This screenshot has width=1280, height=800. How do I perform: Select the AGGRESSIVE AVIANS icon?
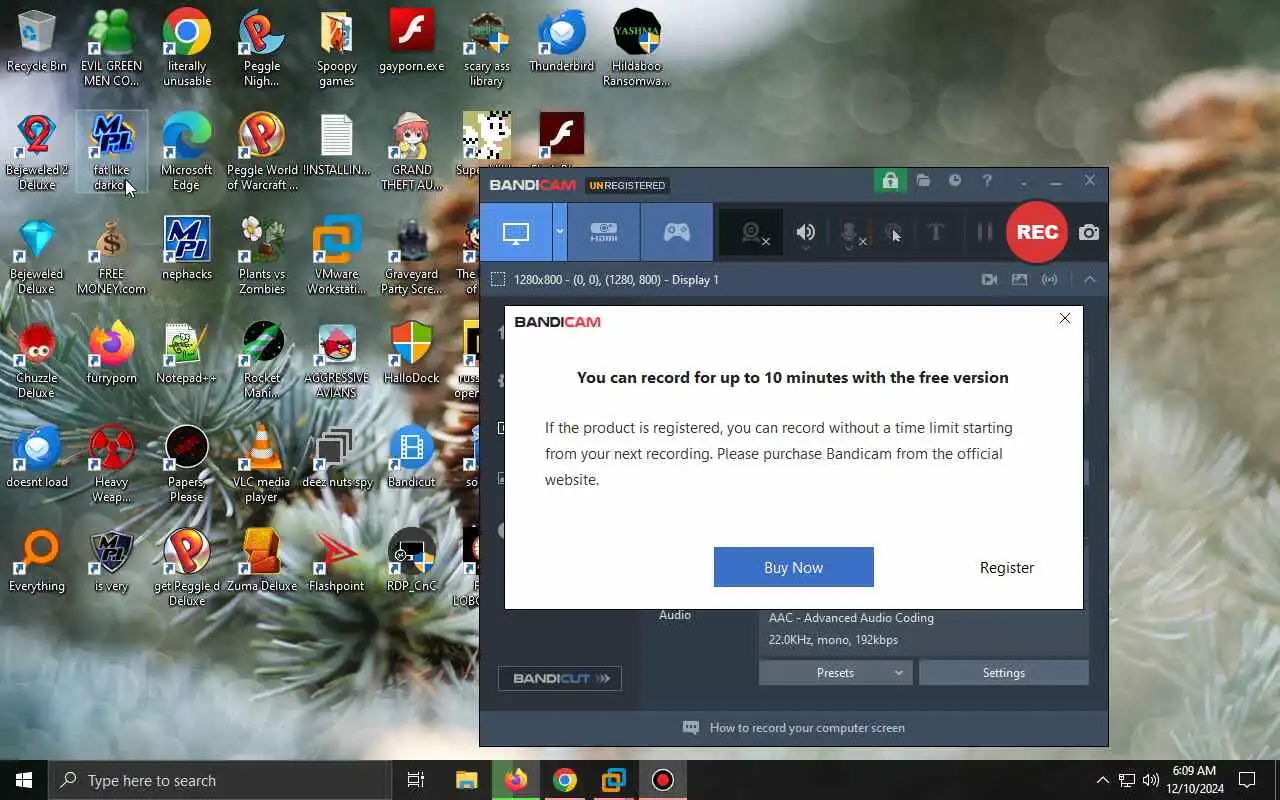click(x=337, y=360)
